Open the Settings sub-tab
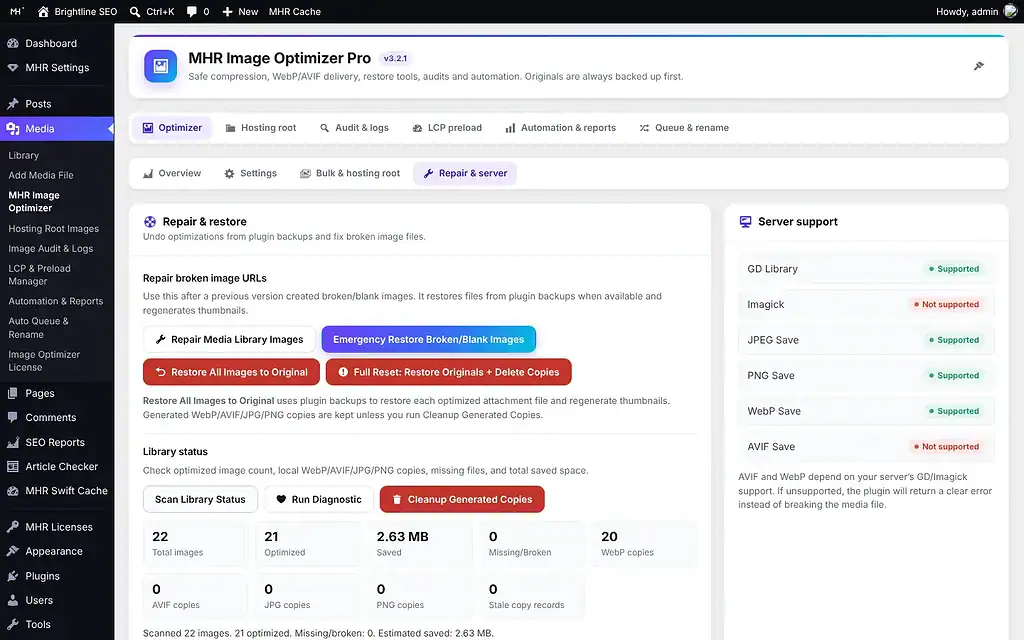Image resolution: width=1024 pixels, height=640 pixels. (251, 173)
